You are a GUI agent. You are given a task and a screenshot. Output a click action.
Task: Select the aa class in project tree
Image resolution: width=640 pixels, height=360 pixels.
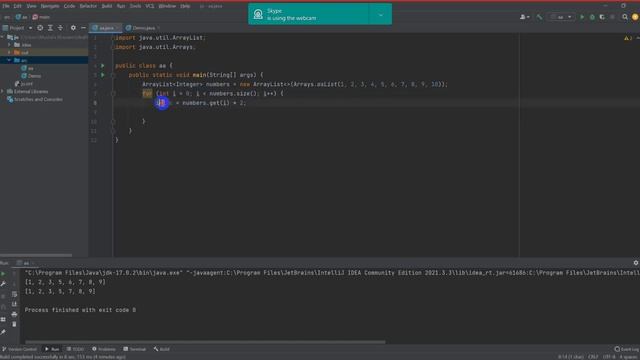tap(27, 68)
